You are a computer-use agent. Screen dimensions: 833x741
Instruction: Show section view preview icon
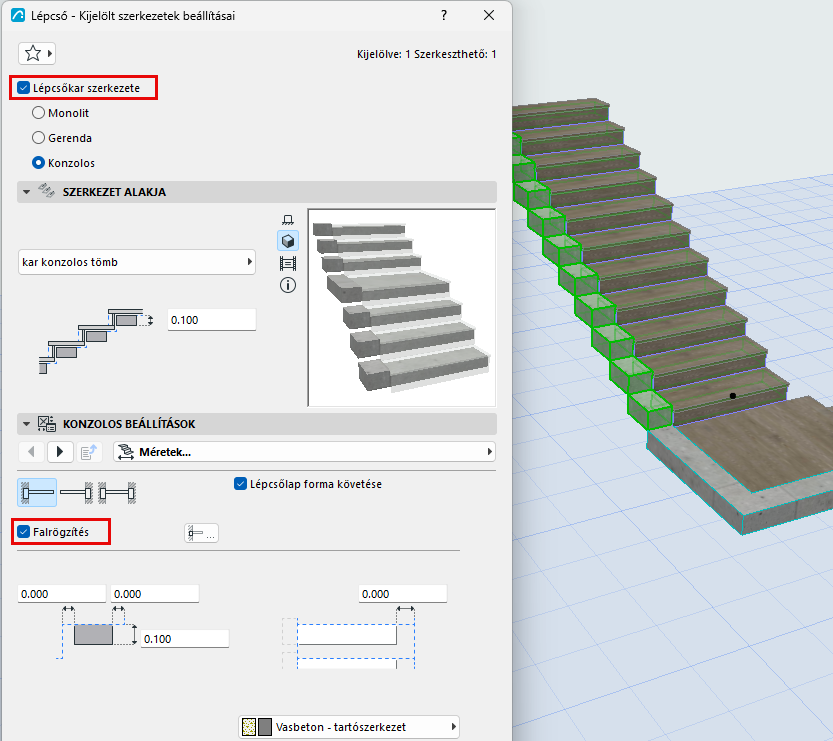point(288,263)
